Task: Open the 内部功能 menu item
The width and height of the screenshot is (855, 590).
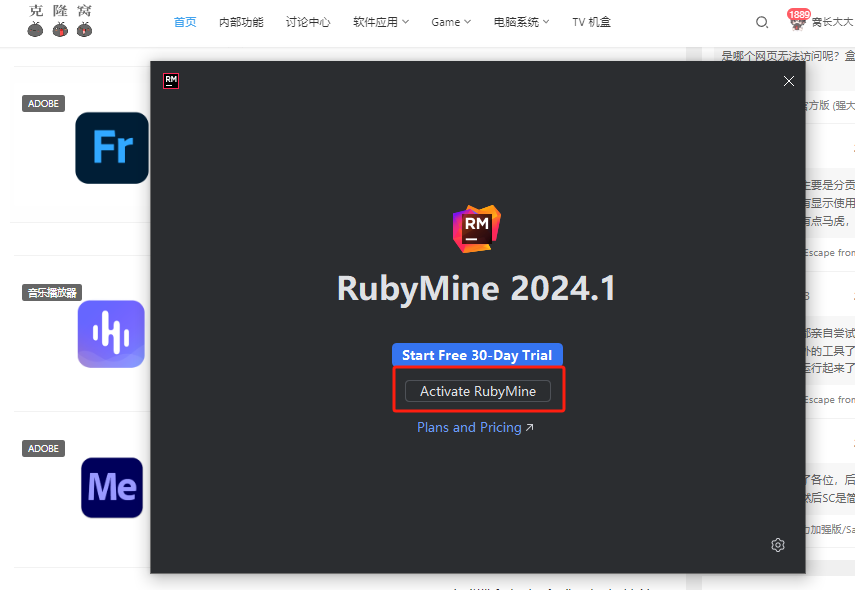Action: (x=241, y=22)
